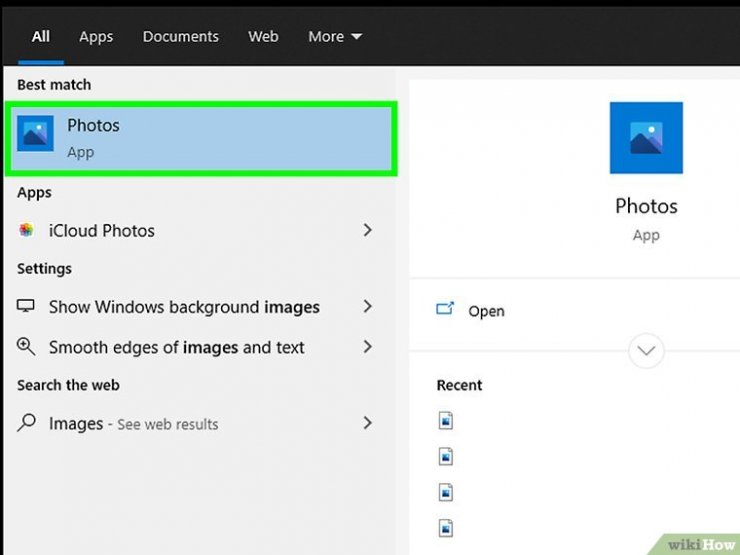Select the Web search tab
Viewport: 740px width, 555px height.
tap(263, 36)
